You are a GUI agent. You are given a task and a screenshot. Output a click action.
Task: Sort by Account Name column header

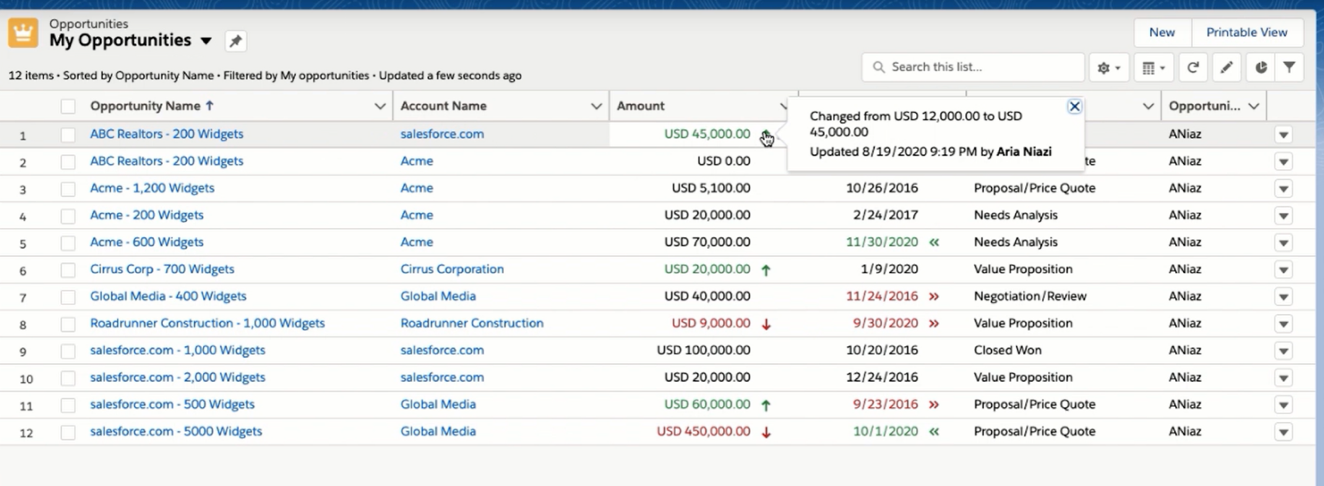click(x=444, y=106)
